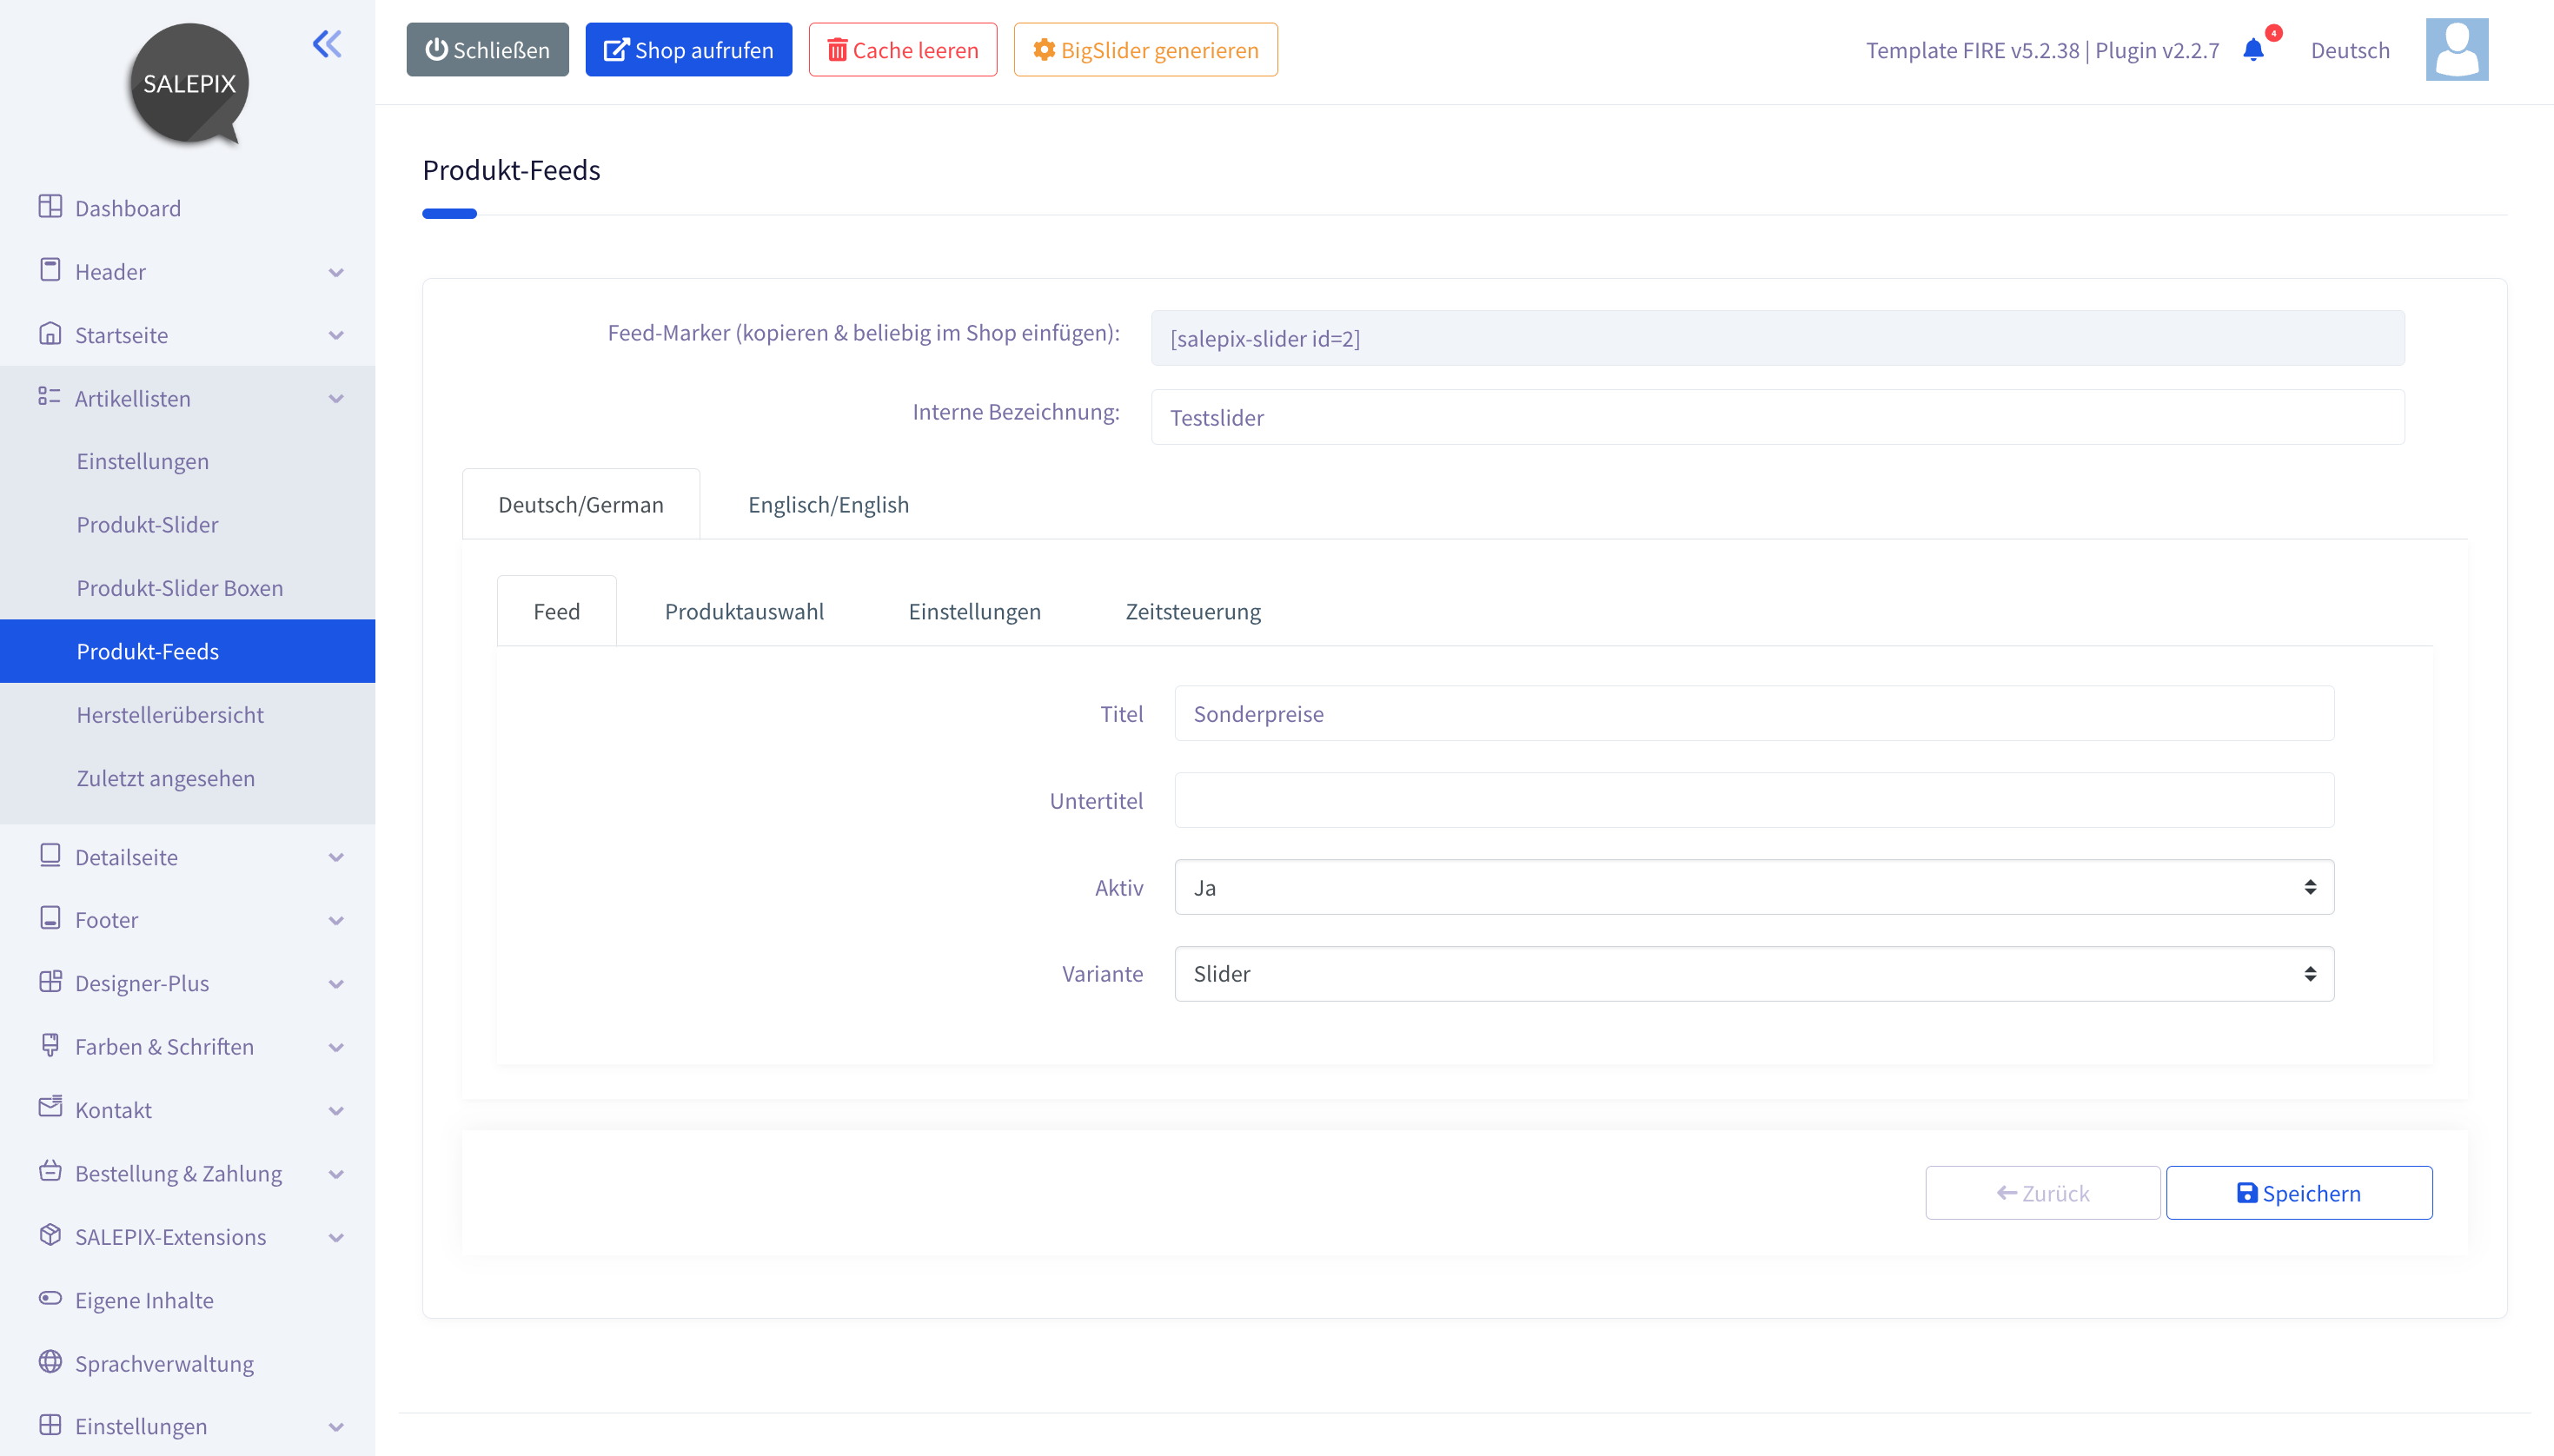The image size is (2554, 1456).
Task: Click the Eigene Inhalte icon
Action: coord(50,1298)
